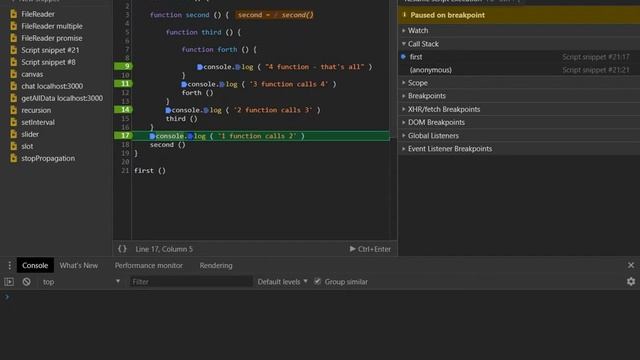Open the slider snippet

(30, 134)
